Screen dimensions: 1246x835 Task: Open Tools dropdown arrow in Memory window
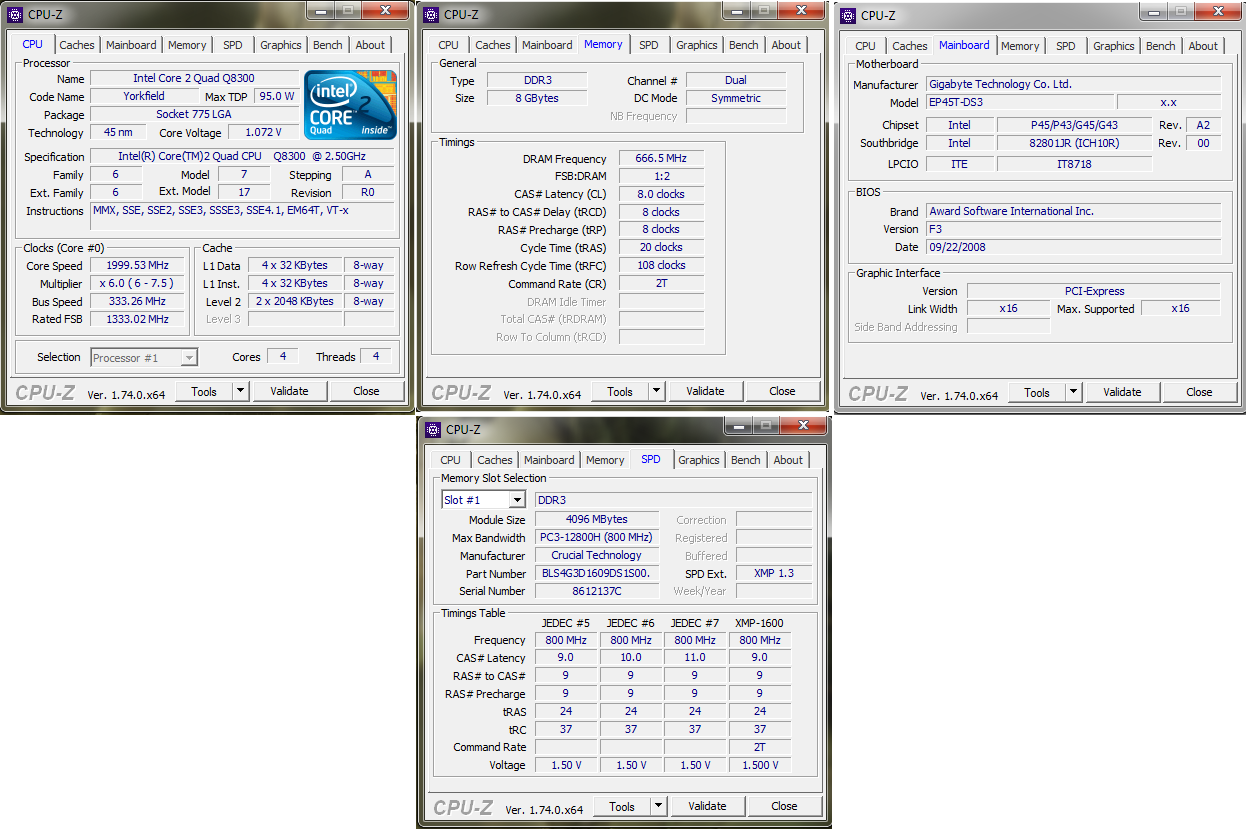point(657,392)
